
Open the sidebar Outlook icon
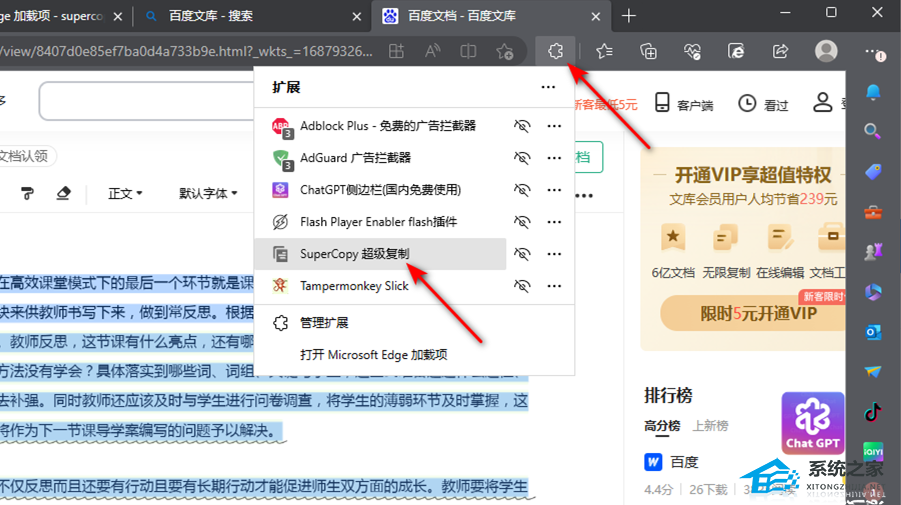point(873,332)
